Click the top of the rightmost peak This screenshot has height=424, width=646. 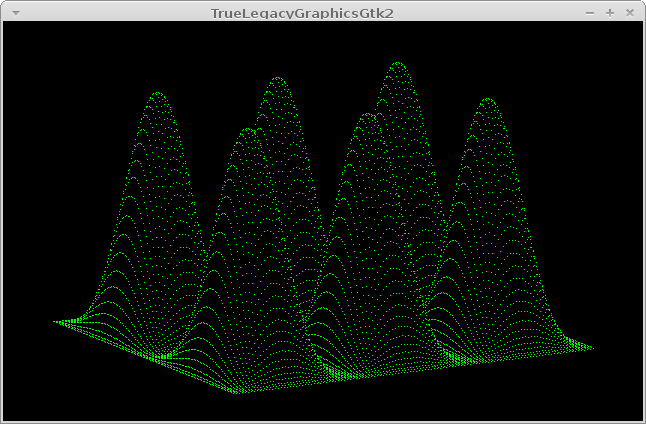487,100
